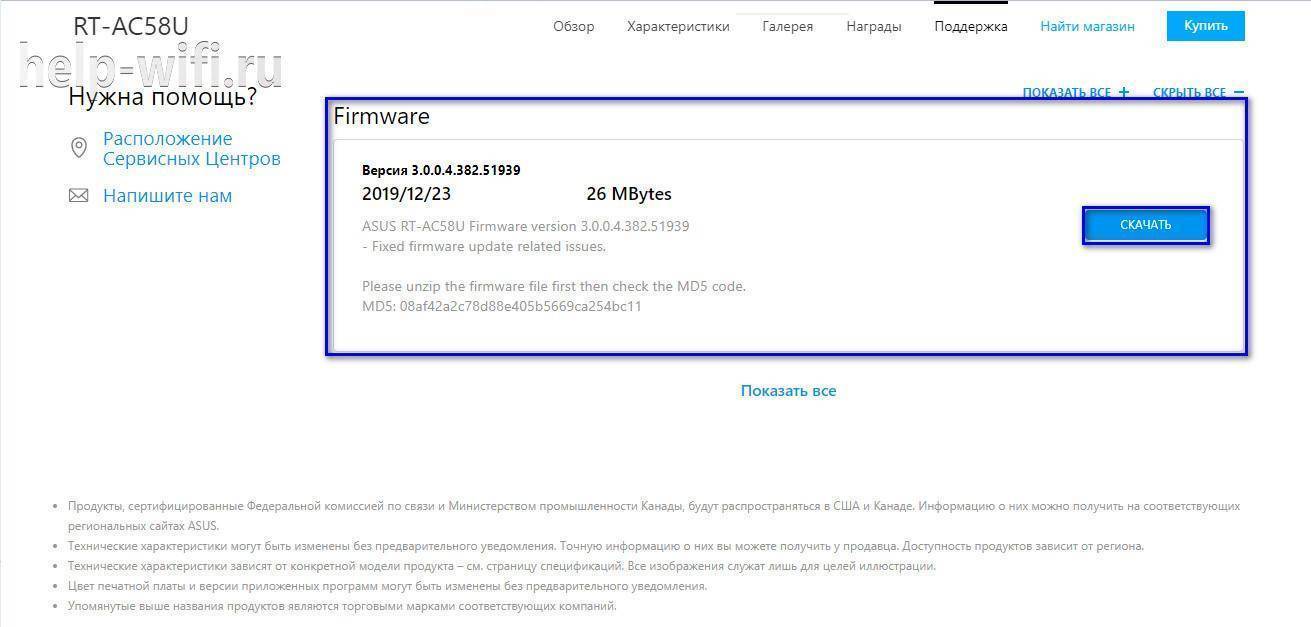This screenshot has height=627, width=1311.
Task: Select the Поддержка tab
Action: 970,26
